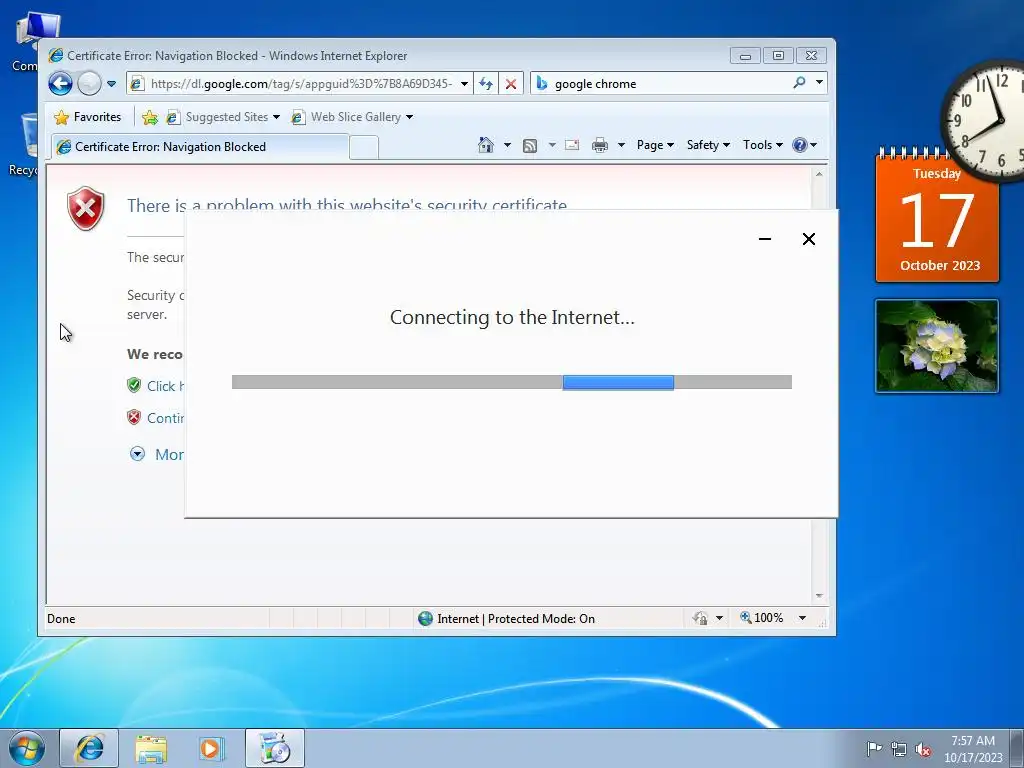Open the Tools menu
This screenshot has height=768, width=1024.
click(762, 145)
